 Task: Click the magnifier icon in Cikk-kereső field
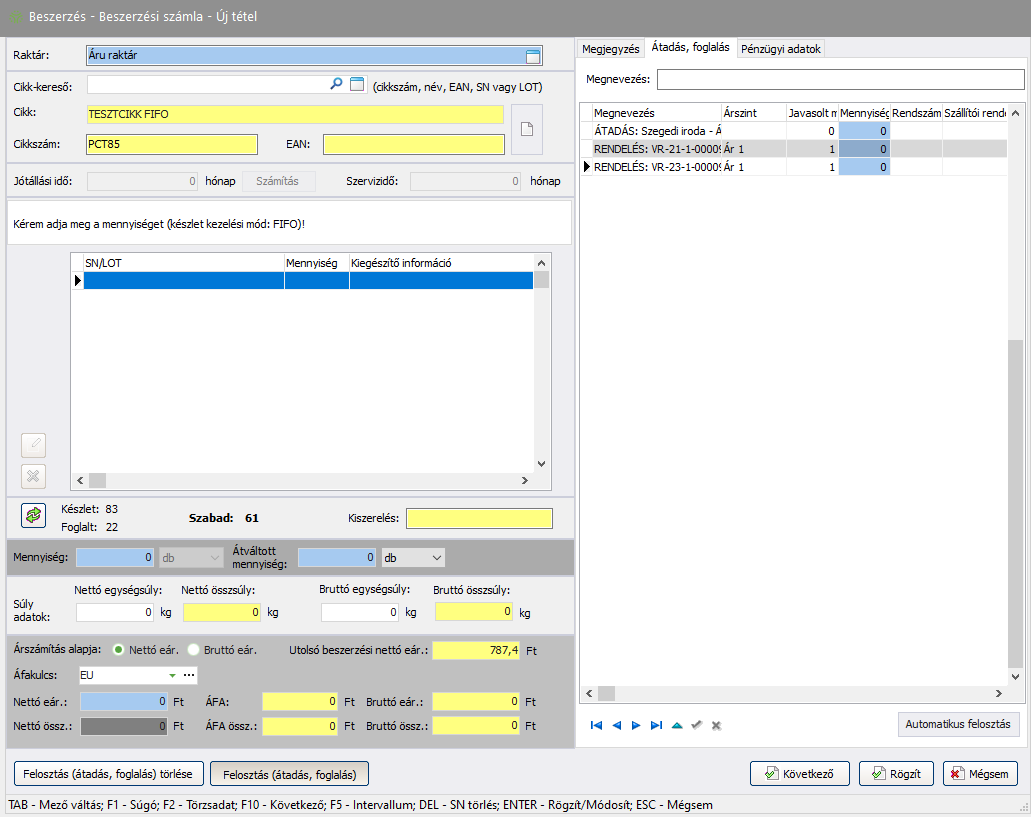coord(336,85)
